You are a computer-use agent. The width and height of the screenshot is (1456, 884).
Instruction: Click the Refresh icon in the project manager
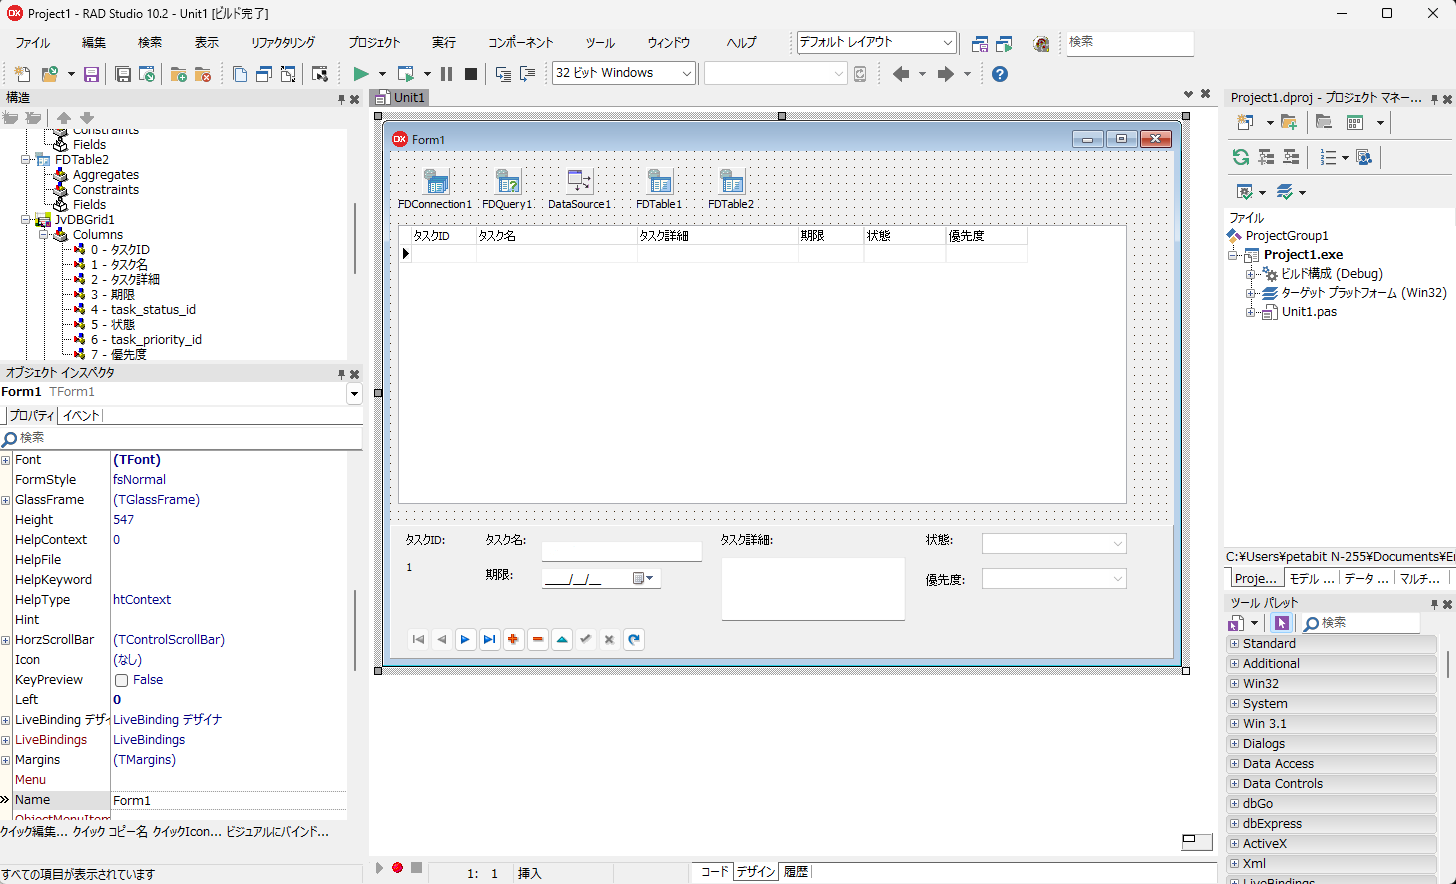tap(1240, 157)
